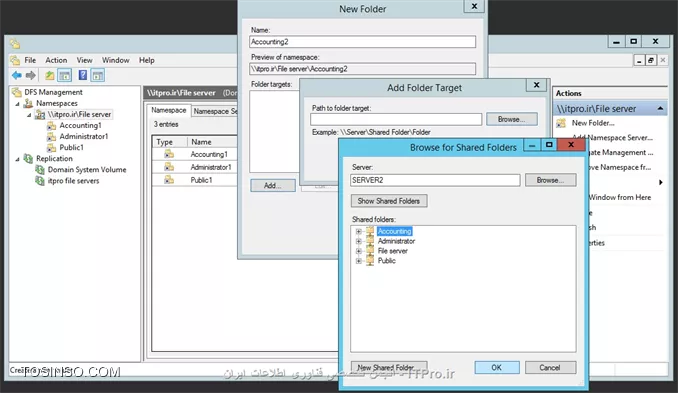Click the Path to folder target field

[x=396, y=119]
